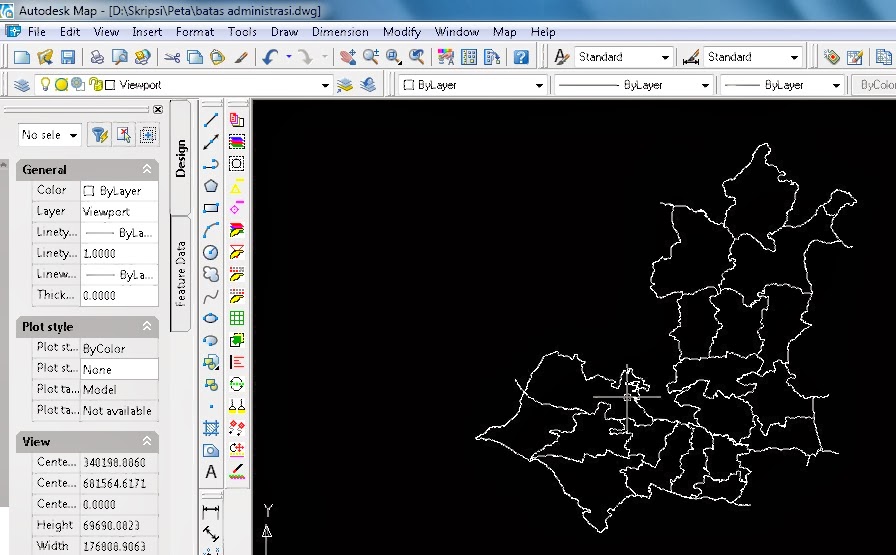Select the Polygon draw tool
The image size is (896, 555).
coord(211,186)
